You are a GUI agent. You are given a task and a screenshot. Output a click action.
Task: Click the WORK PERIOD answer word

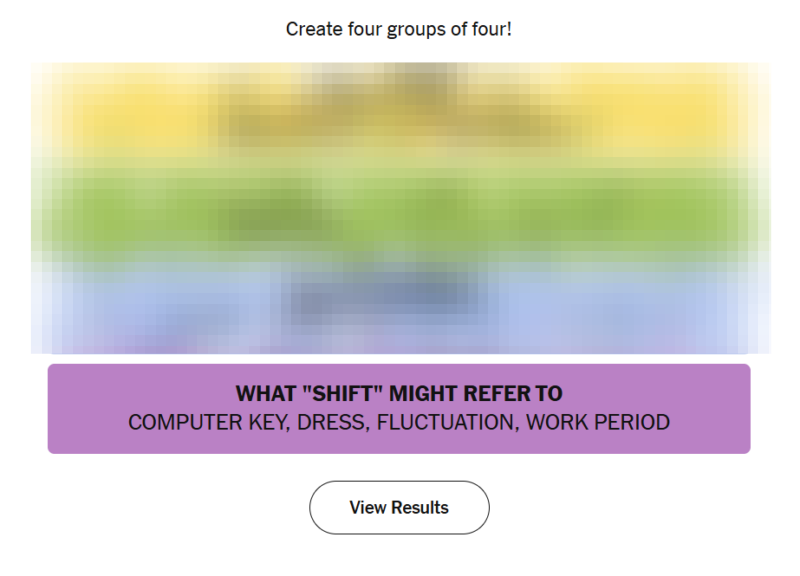click(x=598, y=422)
